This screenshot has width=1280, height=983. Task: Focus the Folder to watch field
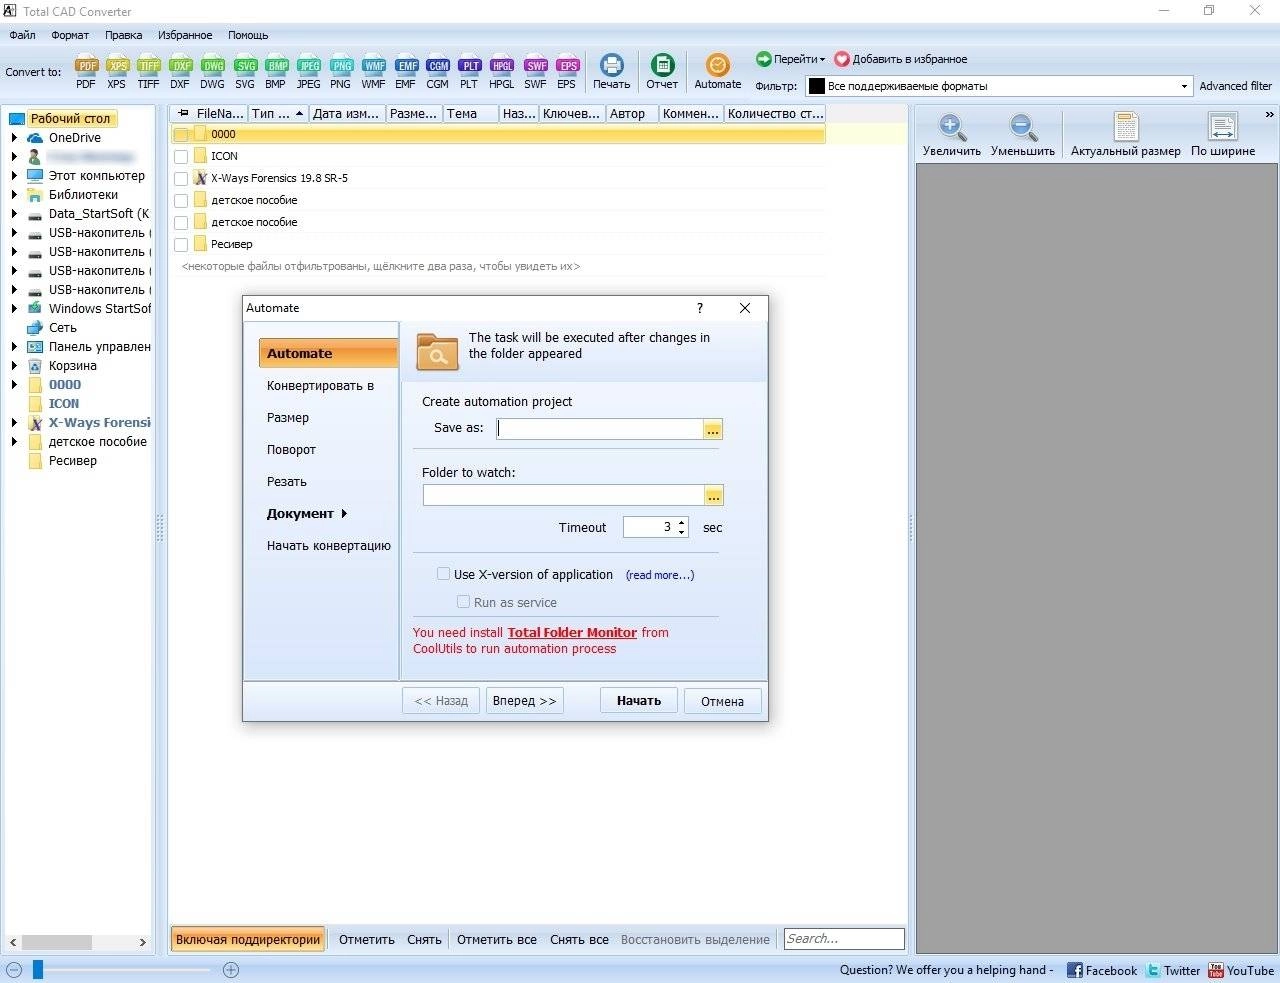(564, 495)
